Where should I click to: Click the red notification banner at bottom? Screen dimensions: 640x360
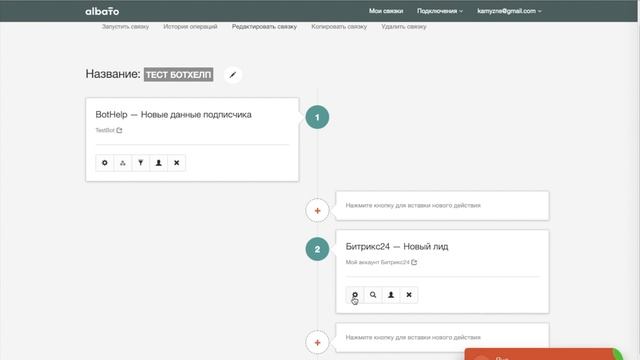coord(543,354)
